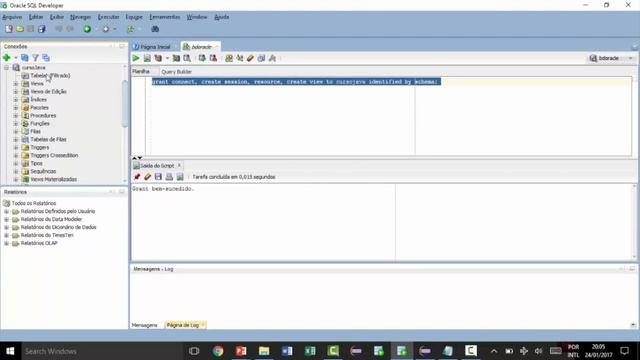Open dropdown arrow beside Back navigation button
Screen dimensions: 640x360
click(96, 29)
